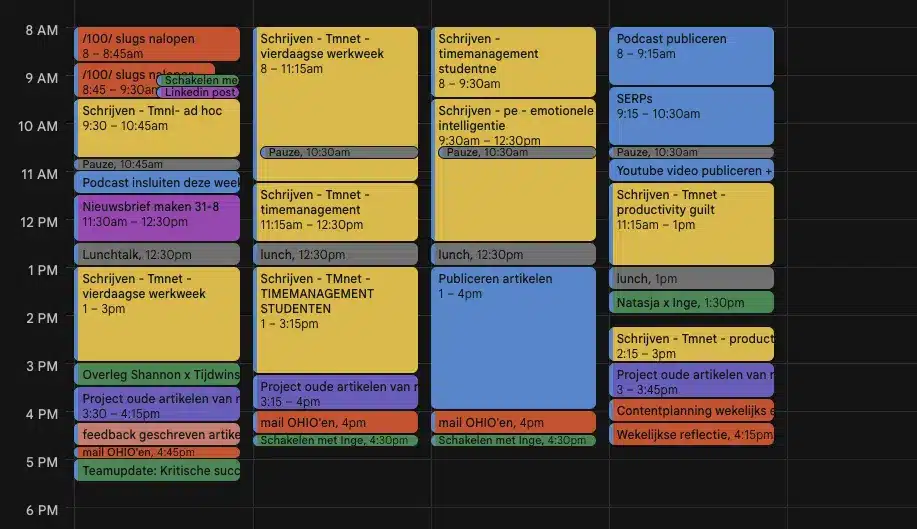Open 'Schrijven - pe - emotionele intelligentie' event
Screen dimensions: 917x529
coord(514,120)
